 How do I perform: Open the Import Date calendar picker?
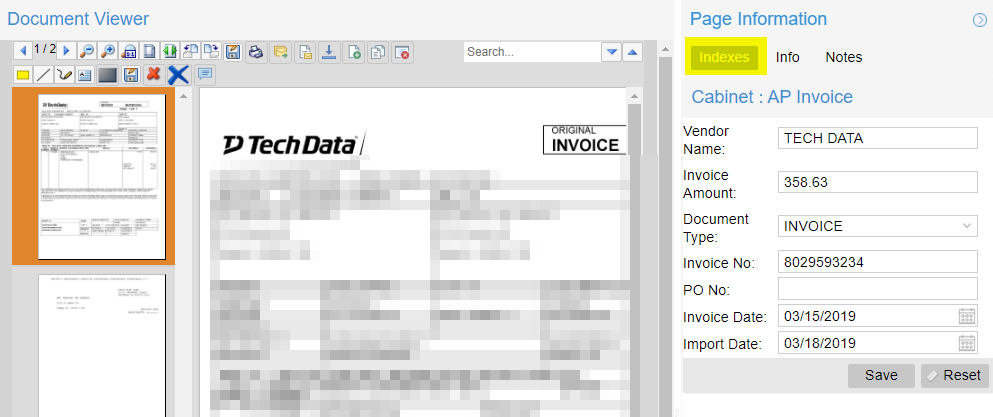coord(966,343)
